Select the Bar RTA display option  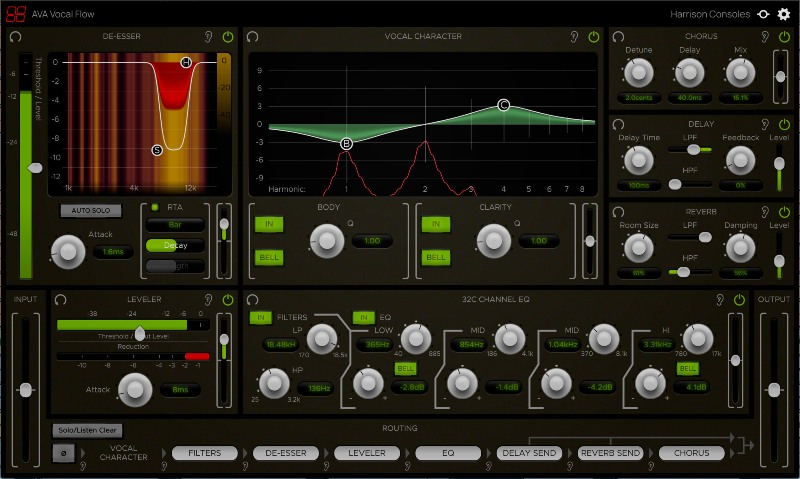click(x=173, y=225)
